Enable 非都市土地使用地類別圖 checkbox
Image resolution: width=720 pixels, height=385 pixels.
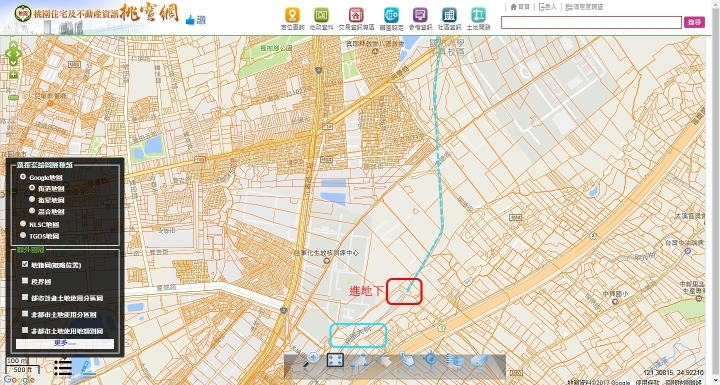coord(25,330)
